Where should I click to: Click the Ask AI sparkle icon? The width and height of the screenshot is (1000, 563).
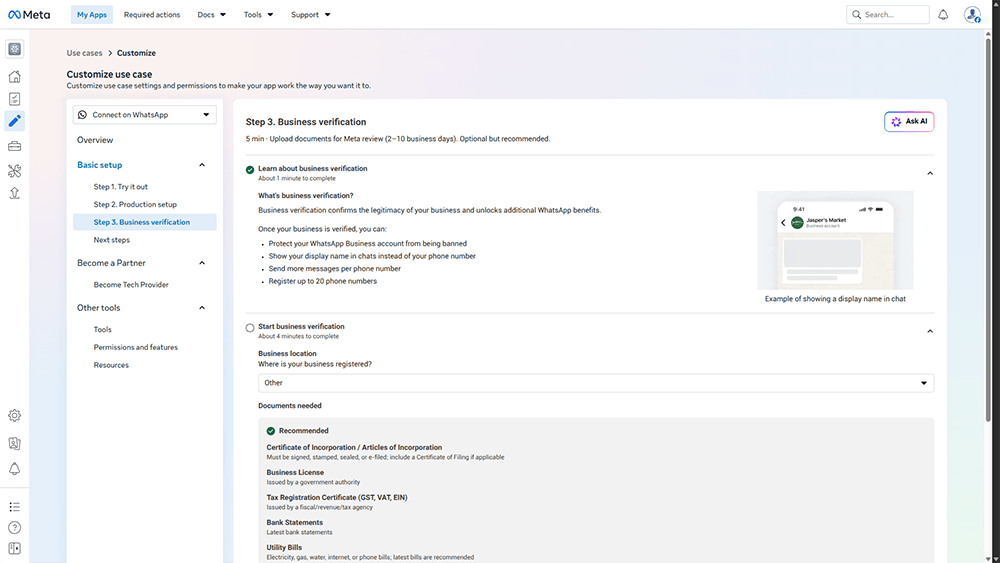click(896, 121)
